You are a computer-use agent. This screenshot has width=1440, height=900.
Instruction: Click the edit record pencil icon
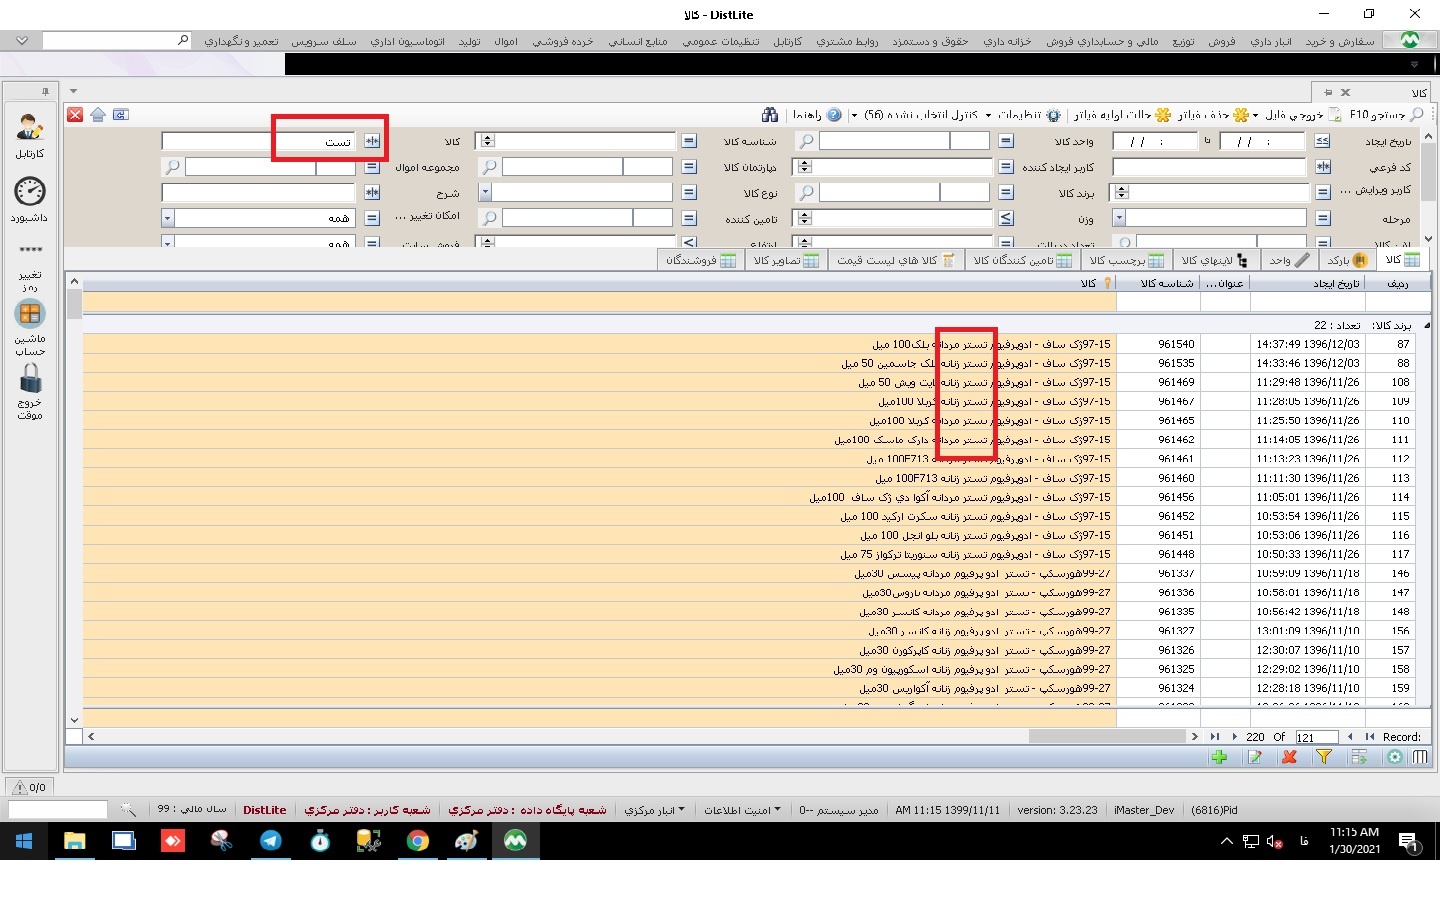[x=1254, y=757]
